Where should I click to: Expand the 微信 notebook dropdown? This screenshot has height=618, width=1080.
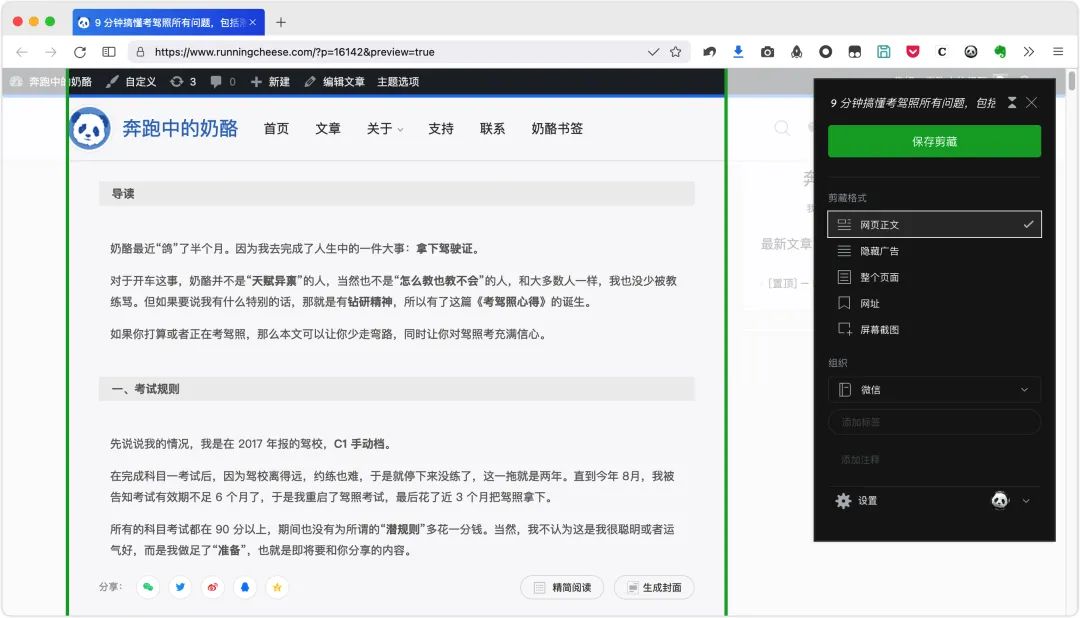coord(934,389)
